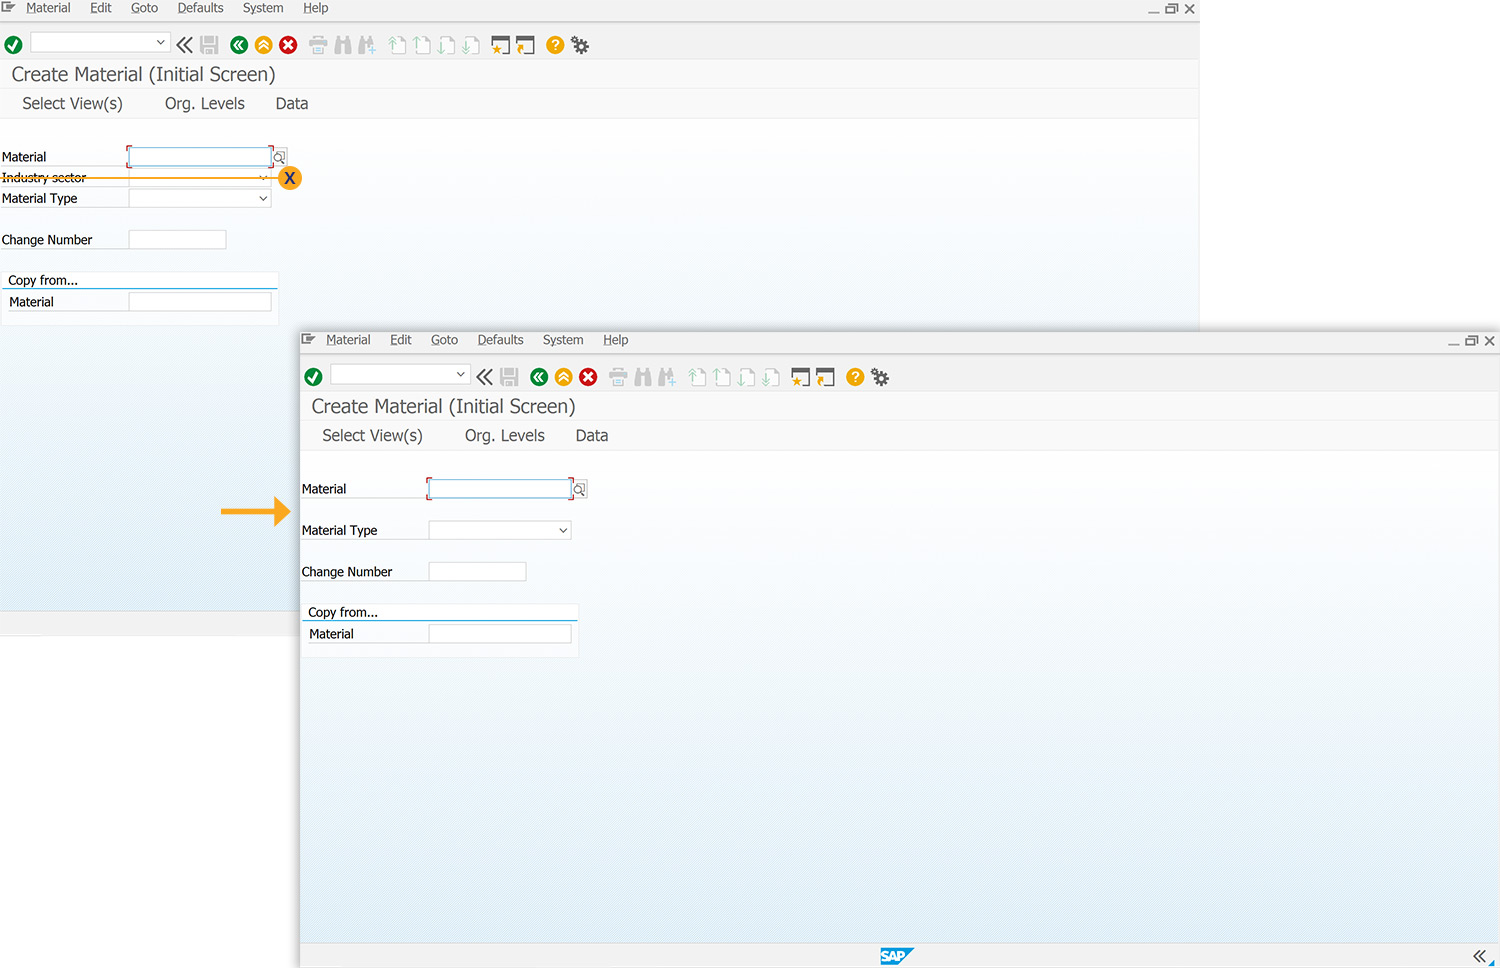The image size is (1500, 968).
Task: Click Select View(s) button in front window
Action: [373, 436]
